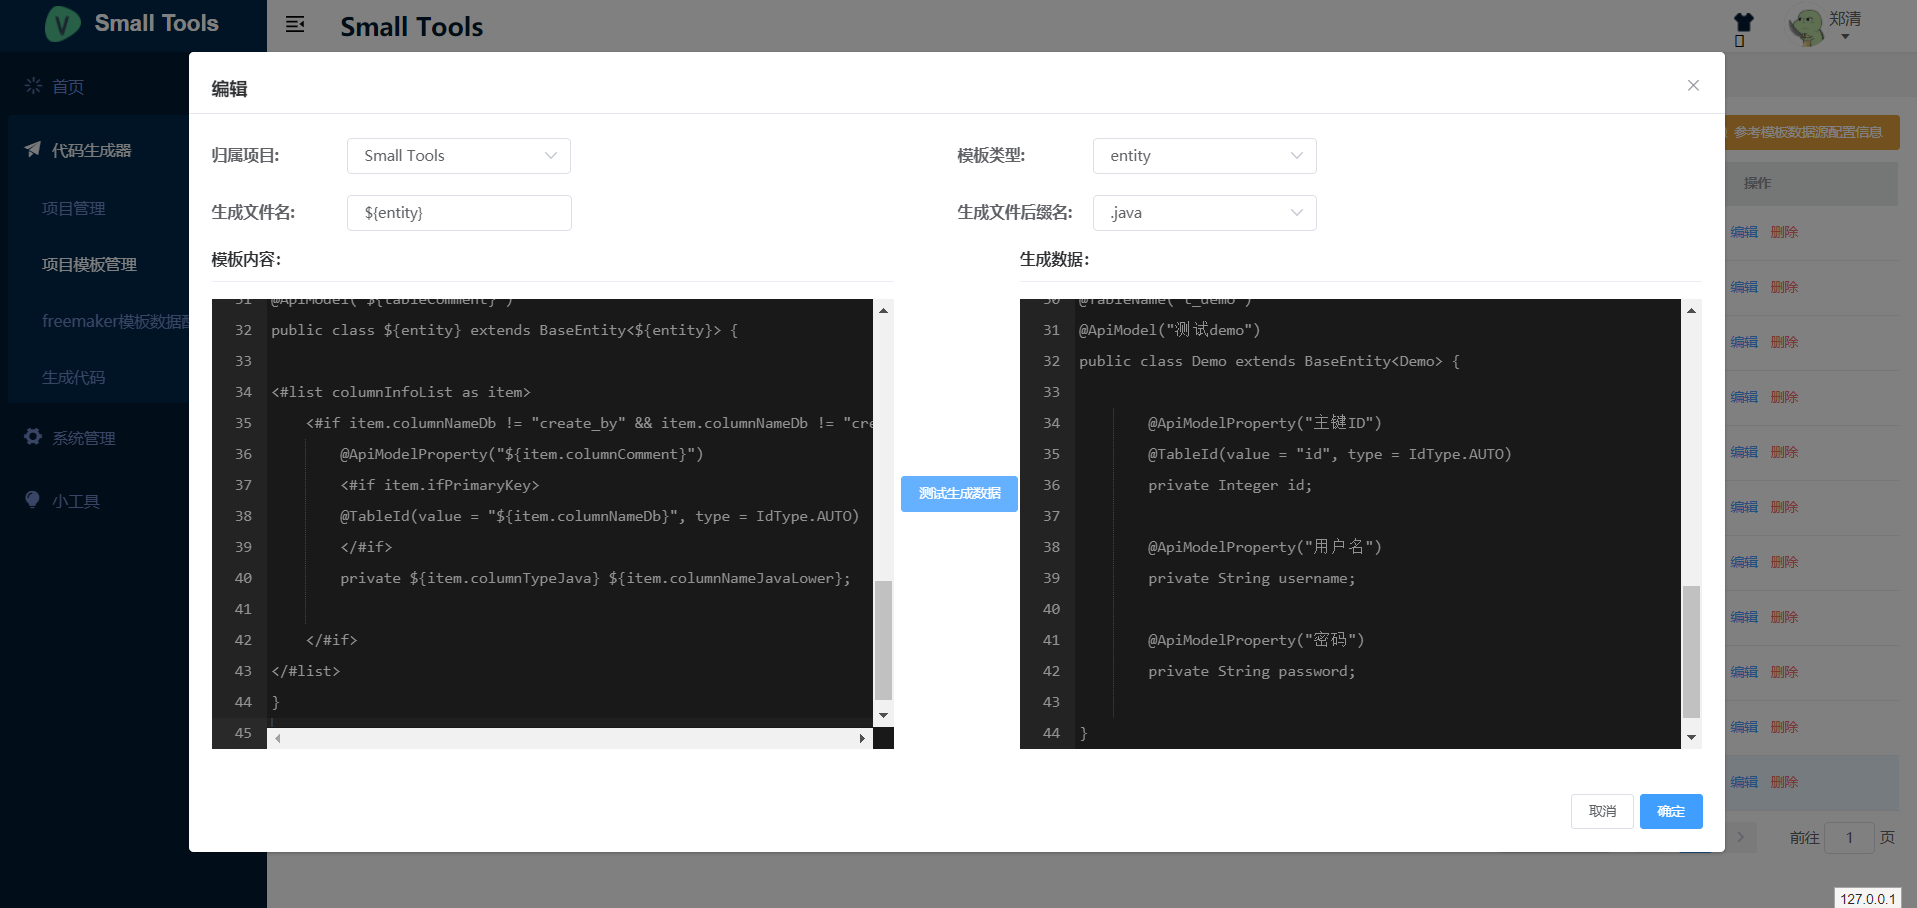Click template editor vertical scrollbar thumb
Screen dimensions: 1917x908
click(x=883, y=640)
